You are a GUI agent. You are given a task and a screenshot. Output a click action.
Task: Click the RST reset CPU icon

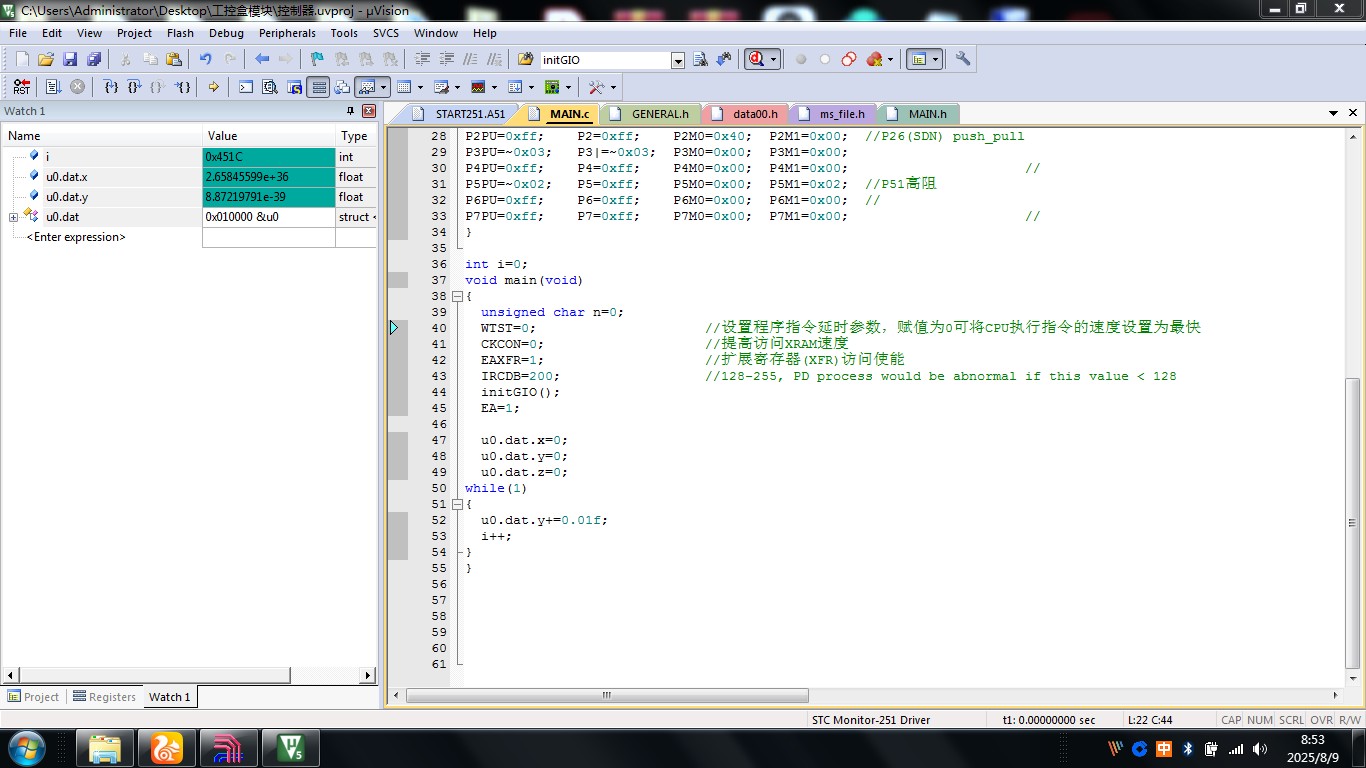tap(22, 87)
